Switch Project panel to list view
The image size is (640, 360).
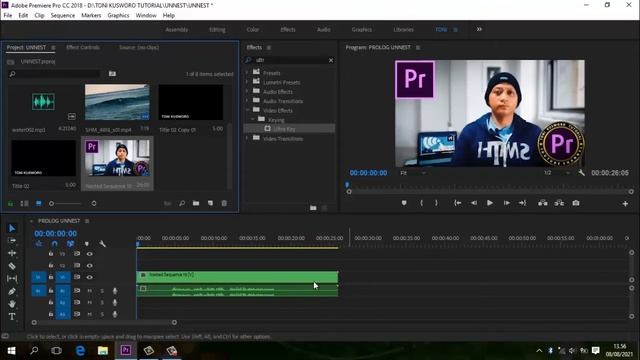click(24, 203)
